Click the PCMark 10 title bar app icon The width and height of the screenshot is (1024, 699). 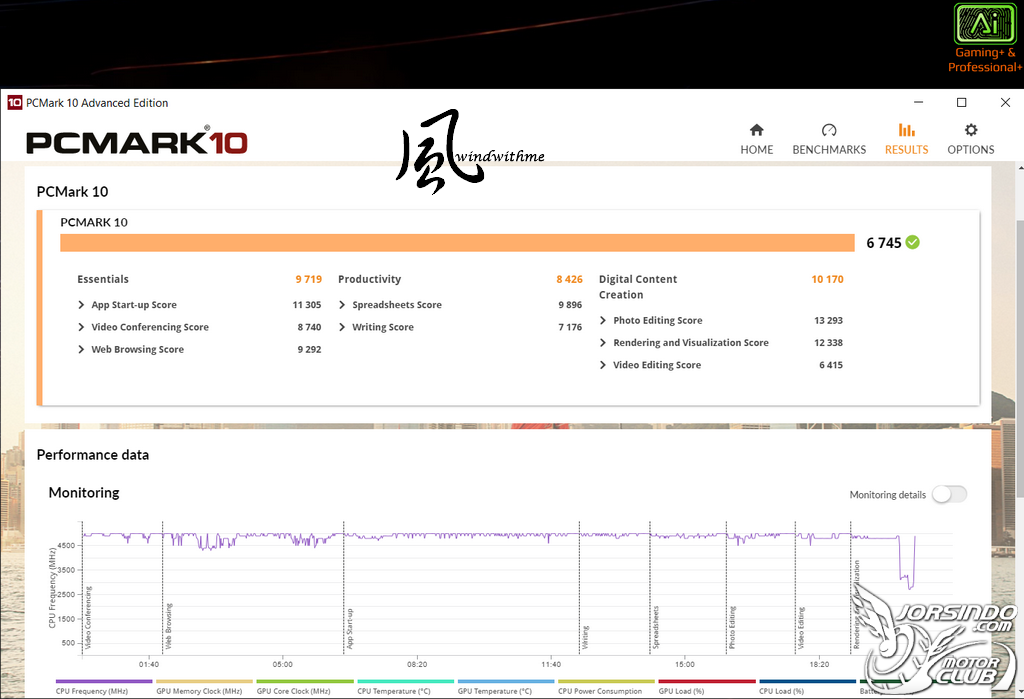point(14,103)
